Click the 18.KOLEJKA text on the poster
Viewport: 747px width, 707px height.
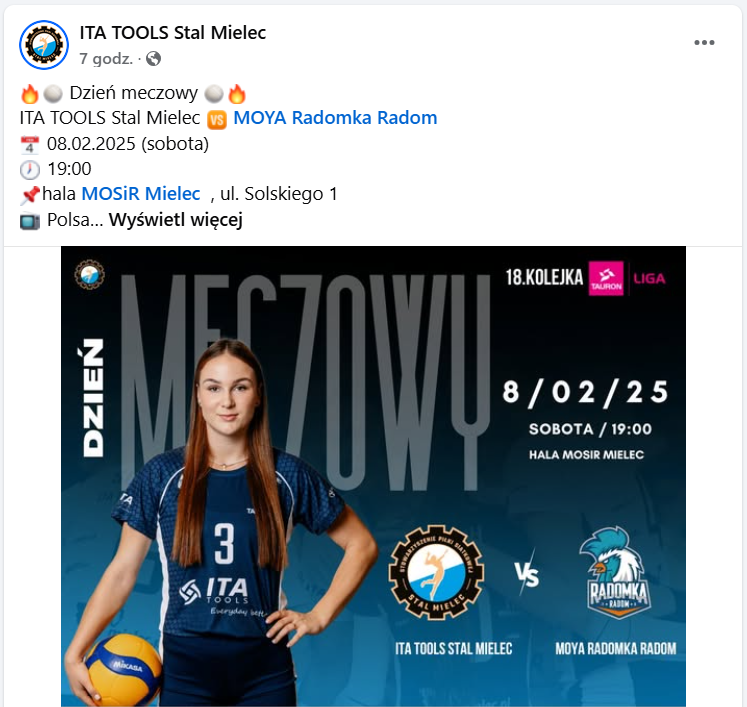coord(545,278)
